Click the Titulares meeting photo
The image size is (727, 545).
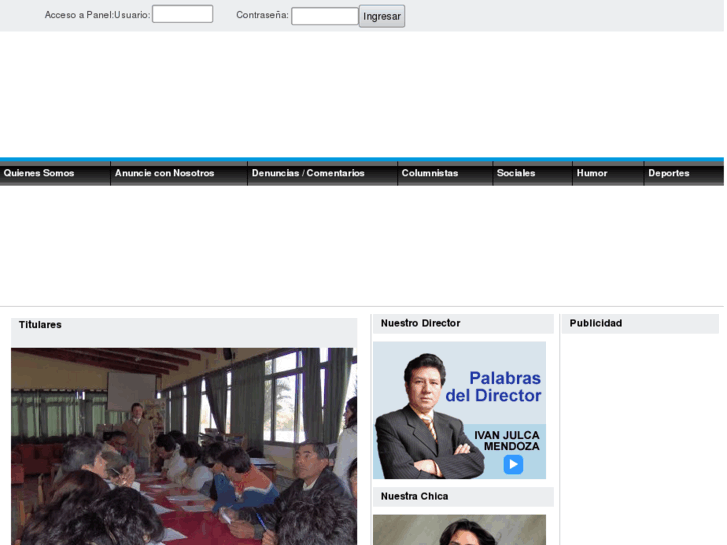click(x=184, y=446)
